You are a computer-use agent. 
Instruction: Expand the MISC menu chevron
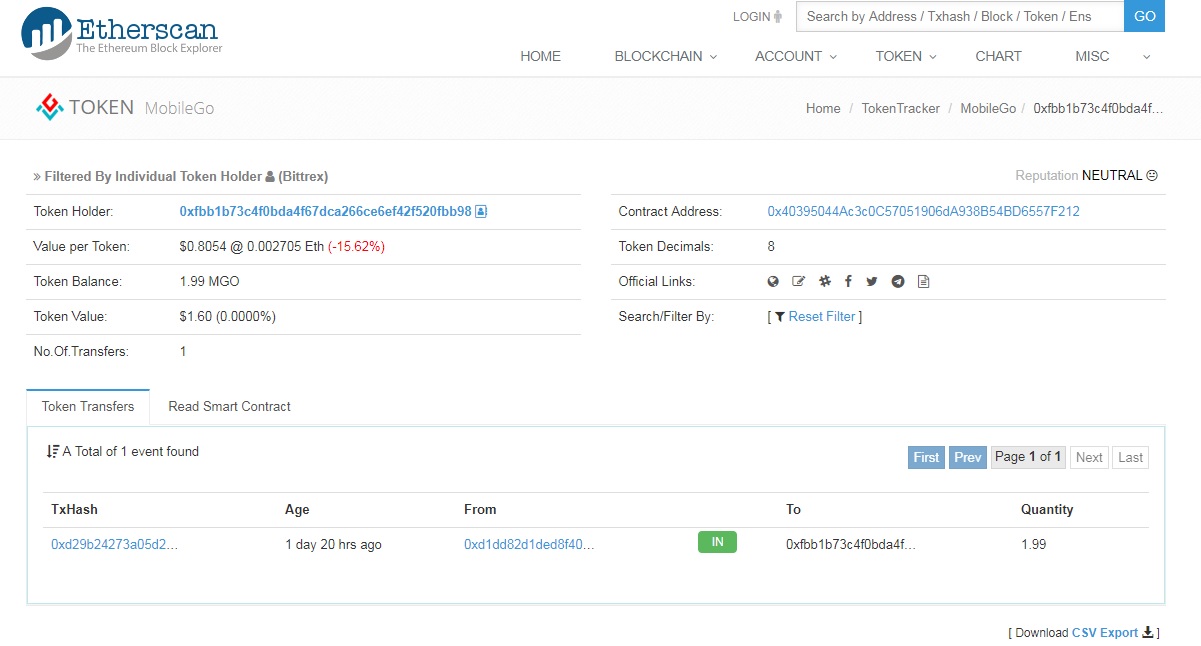click(x=1147, y=57)
